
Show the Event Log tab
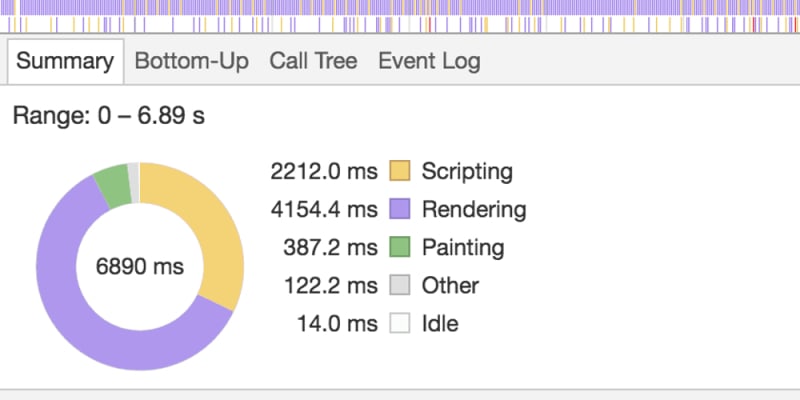(x=429, y=61)
